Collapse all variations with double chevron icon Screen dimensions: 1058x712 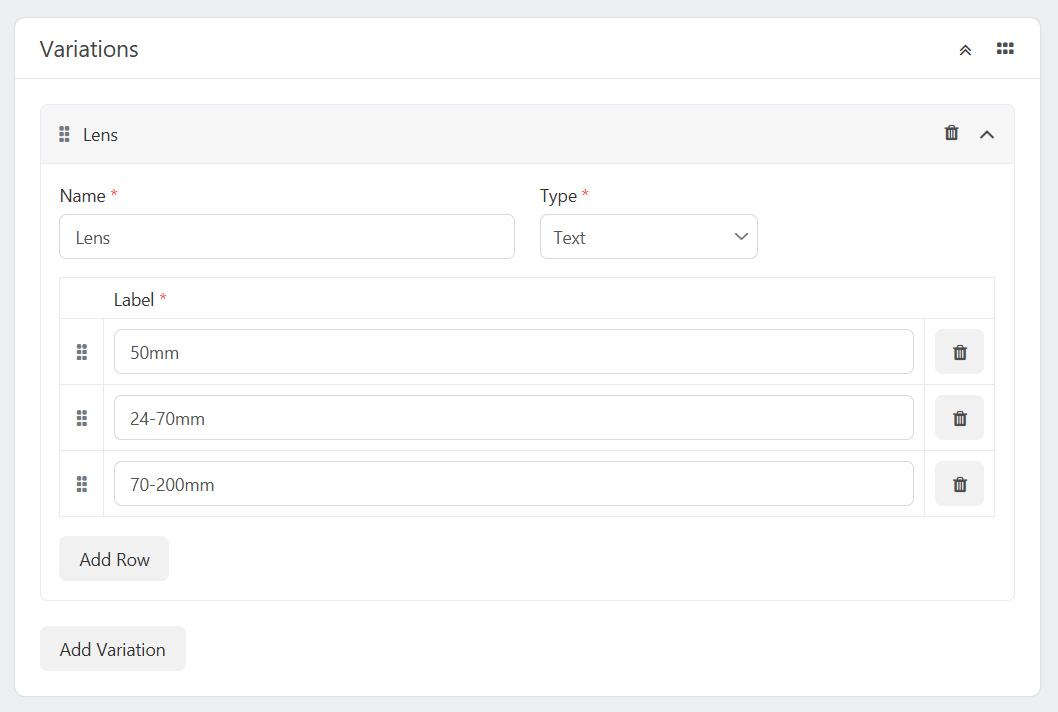click(965, 50)
